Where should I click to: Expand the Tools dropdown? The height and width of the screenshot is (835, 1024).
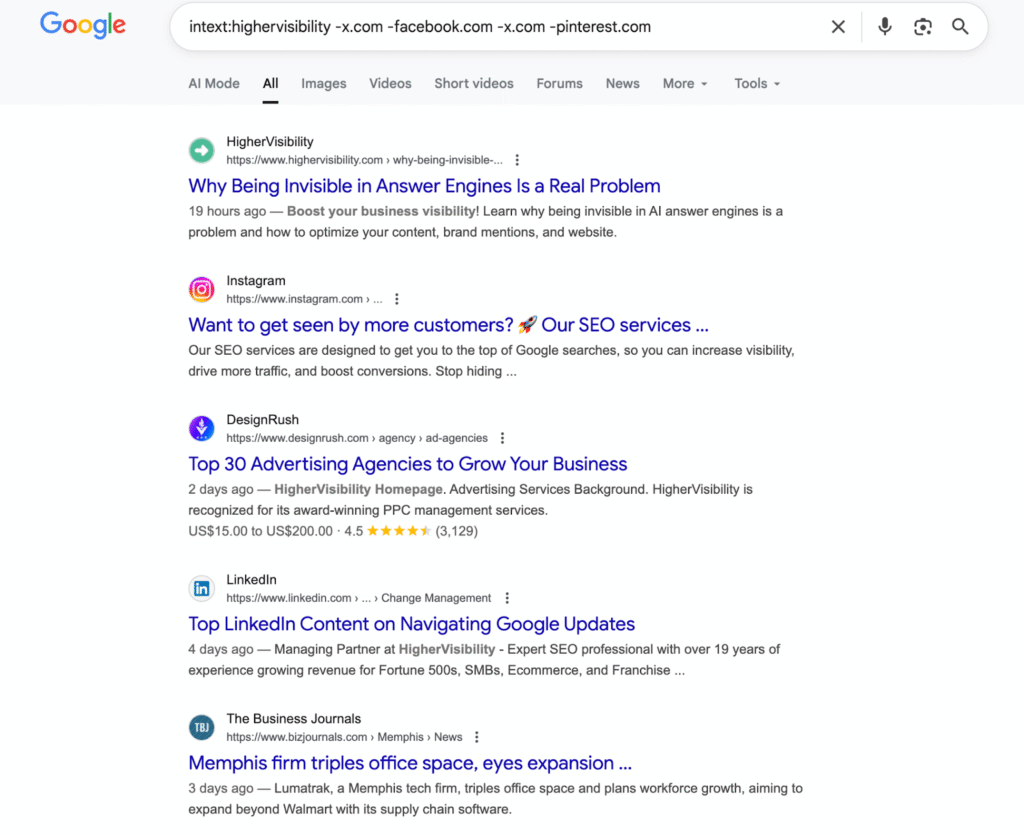[x=757, y=84]
